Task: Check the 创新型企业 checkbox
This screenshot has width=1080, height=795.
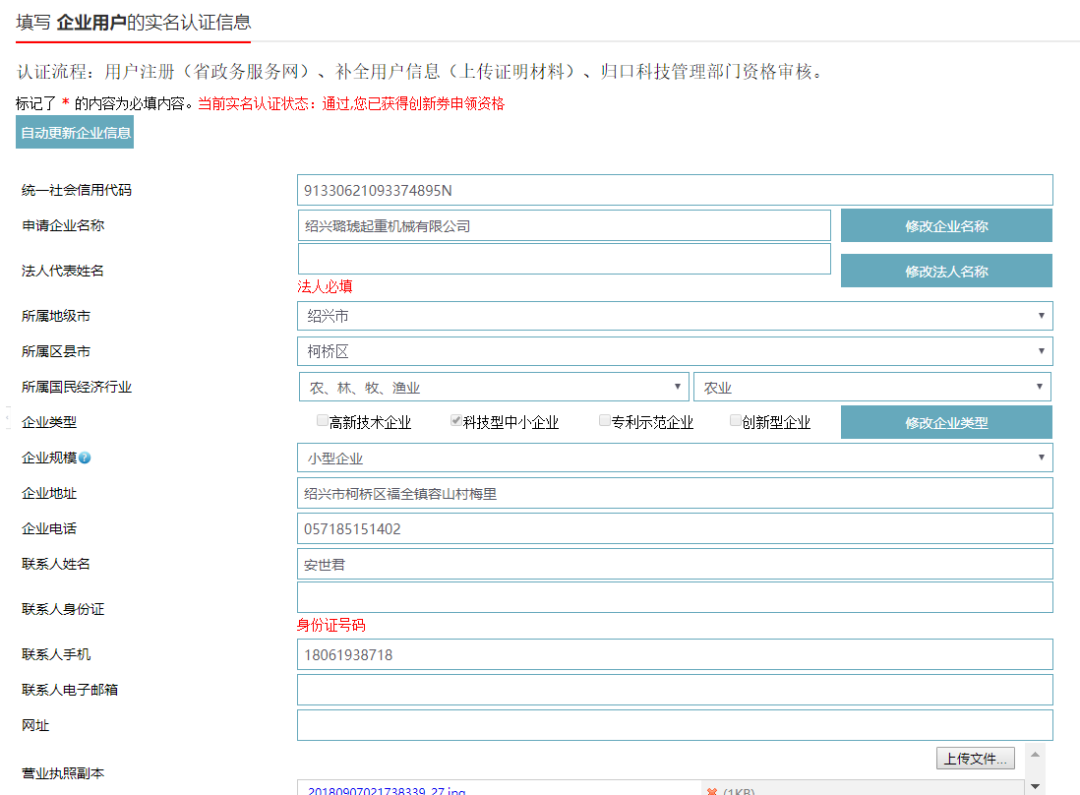Action: [x=735, y=420]
